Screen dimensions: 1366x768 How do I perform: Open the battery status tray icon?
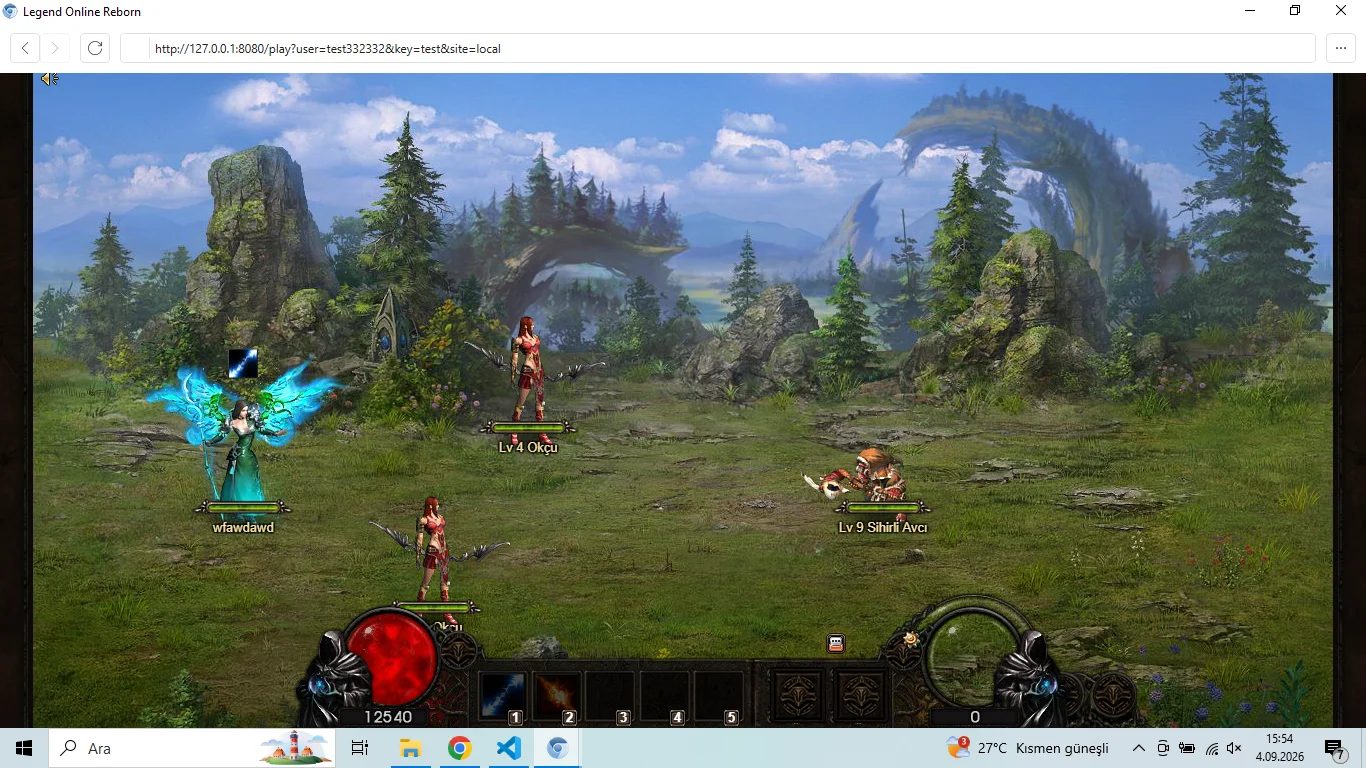tap(1187, 748)
